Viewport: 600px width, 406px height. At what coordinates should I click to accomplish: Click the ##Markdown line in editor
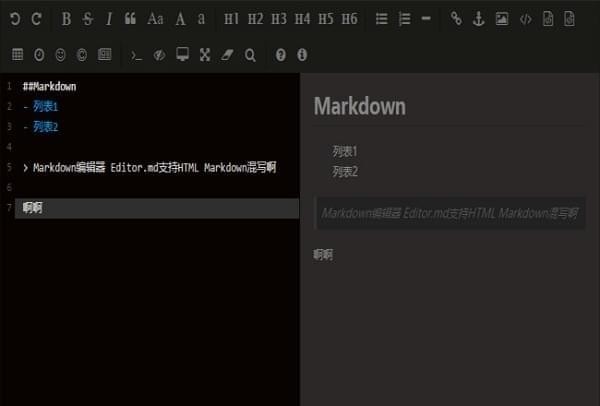click(x=49, y=86)
